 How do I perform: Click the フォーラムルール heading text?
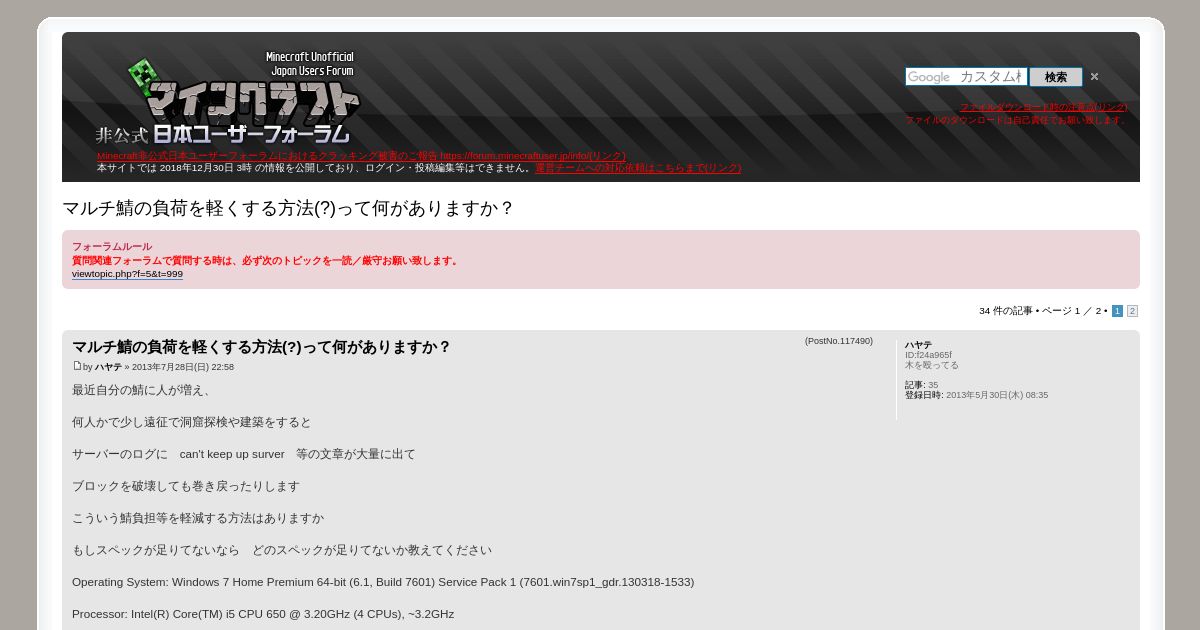(x=112, y=247)
